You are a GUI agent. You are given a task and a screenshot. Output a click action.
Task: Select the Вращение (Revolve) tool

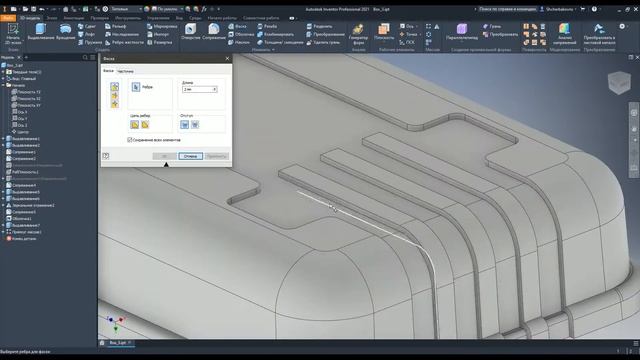click(65, 32)
